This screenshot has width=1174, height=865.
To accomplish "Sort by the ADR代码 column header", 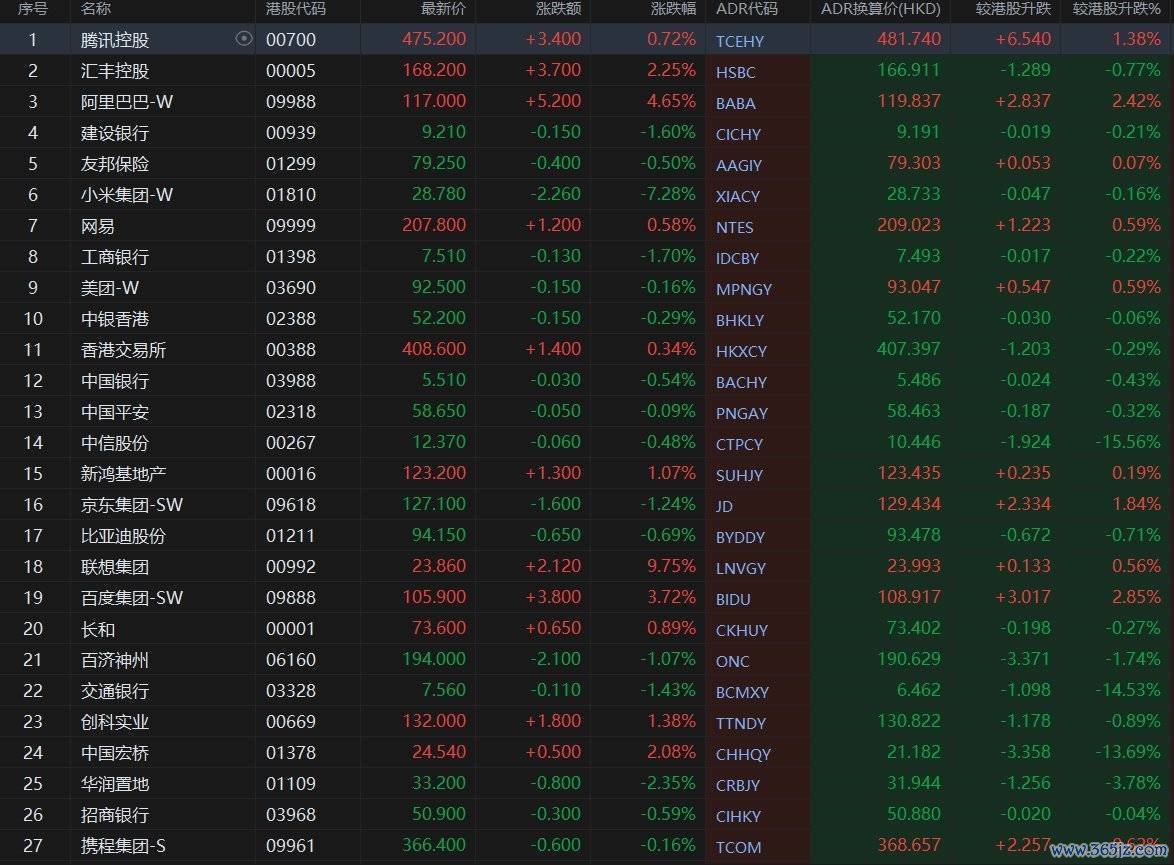I will [x=746, y=9].
